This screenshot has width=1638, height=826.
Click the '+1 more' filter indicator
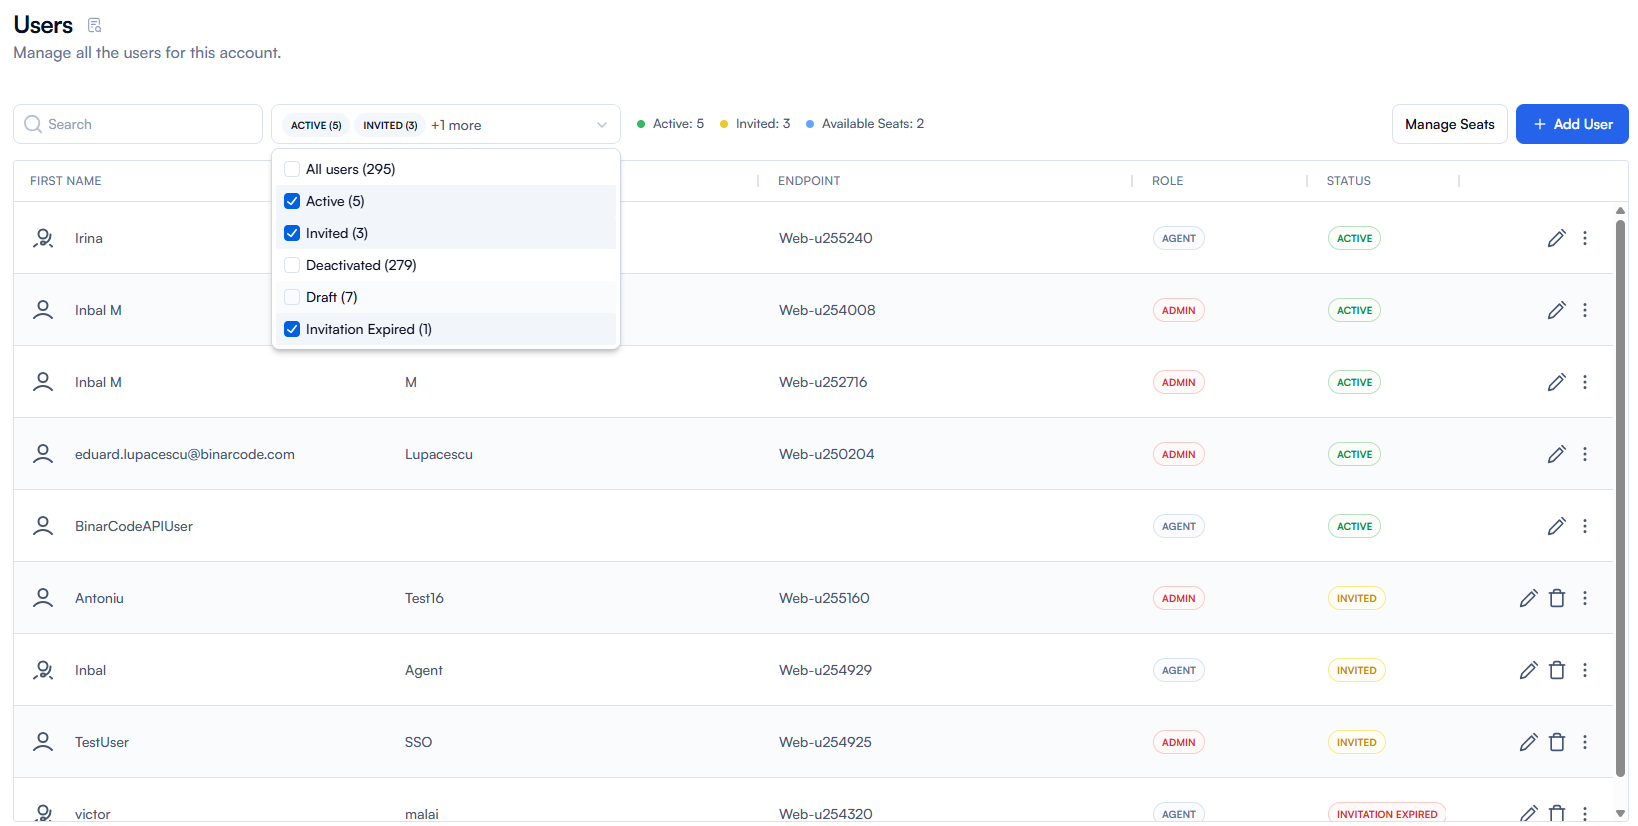[x=456, y=125]
